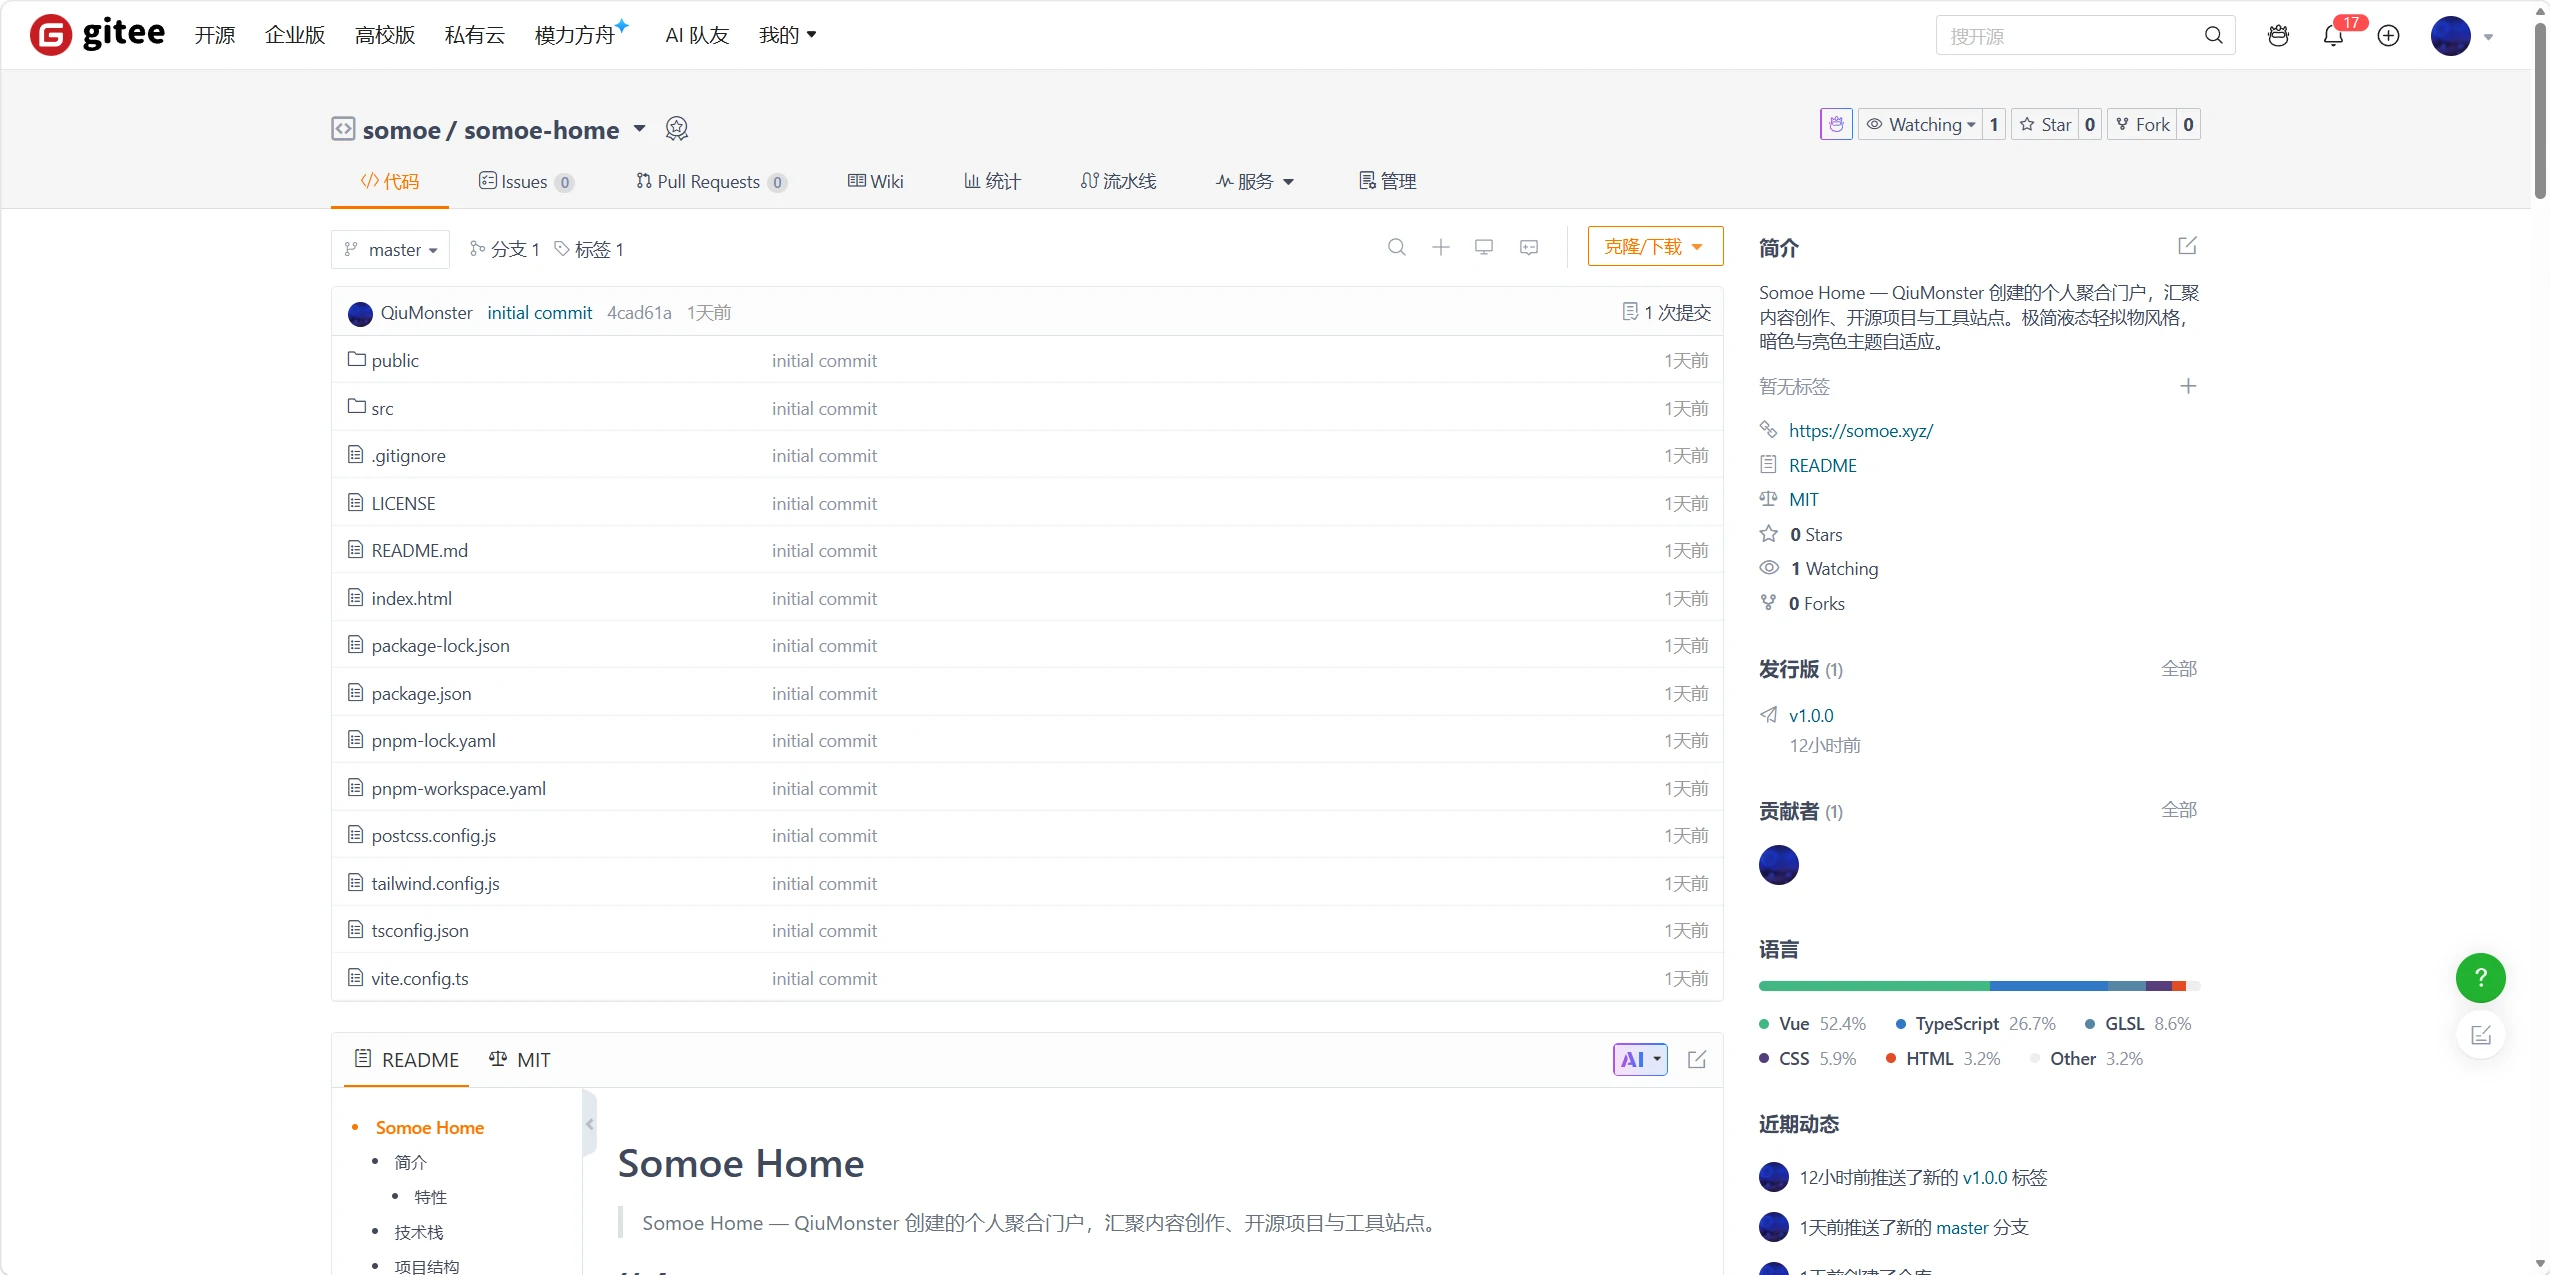Open the 克隆/下载 dropdown
Image resolution: width=2550 pixels, height=1275 pixels.
(1655, 246)
